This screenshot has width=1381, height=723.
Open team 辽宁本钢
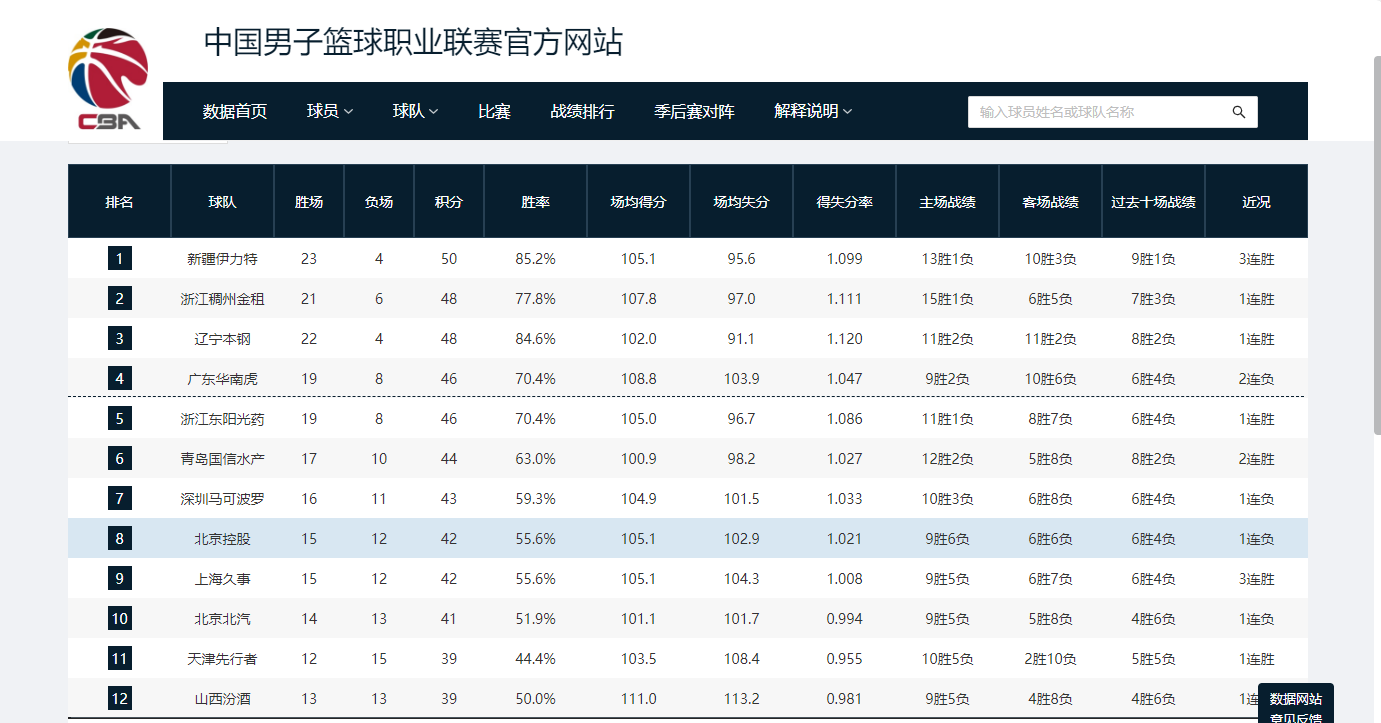(222, 339)
